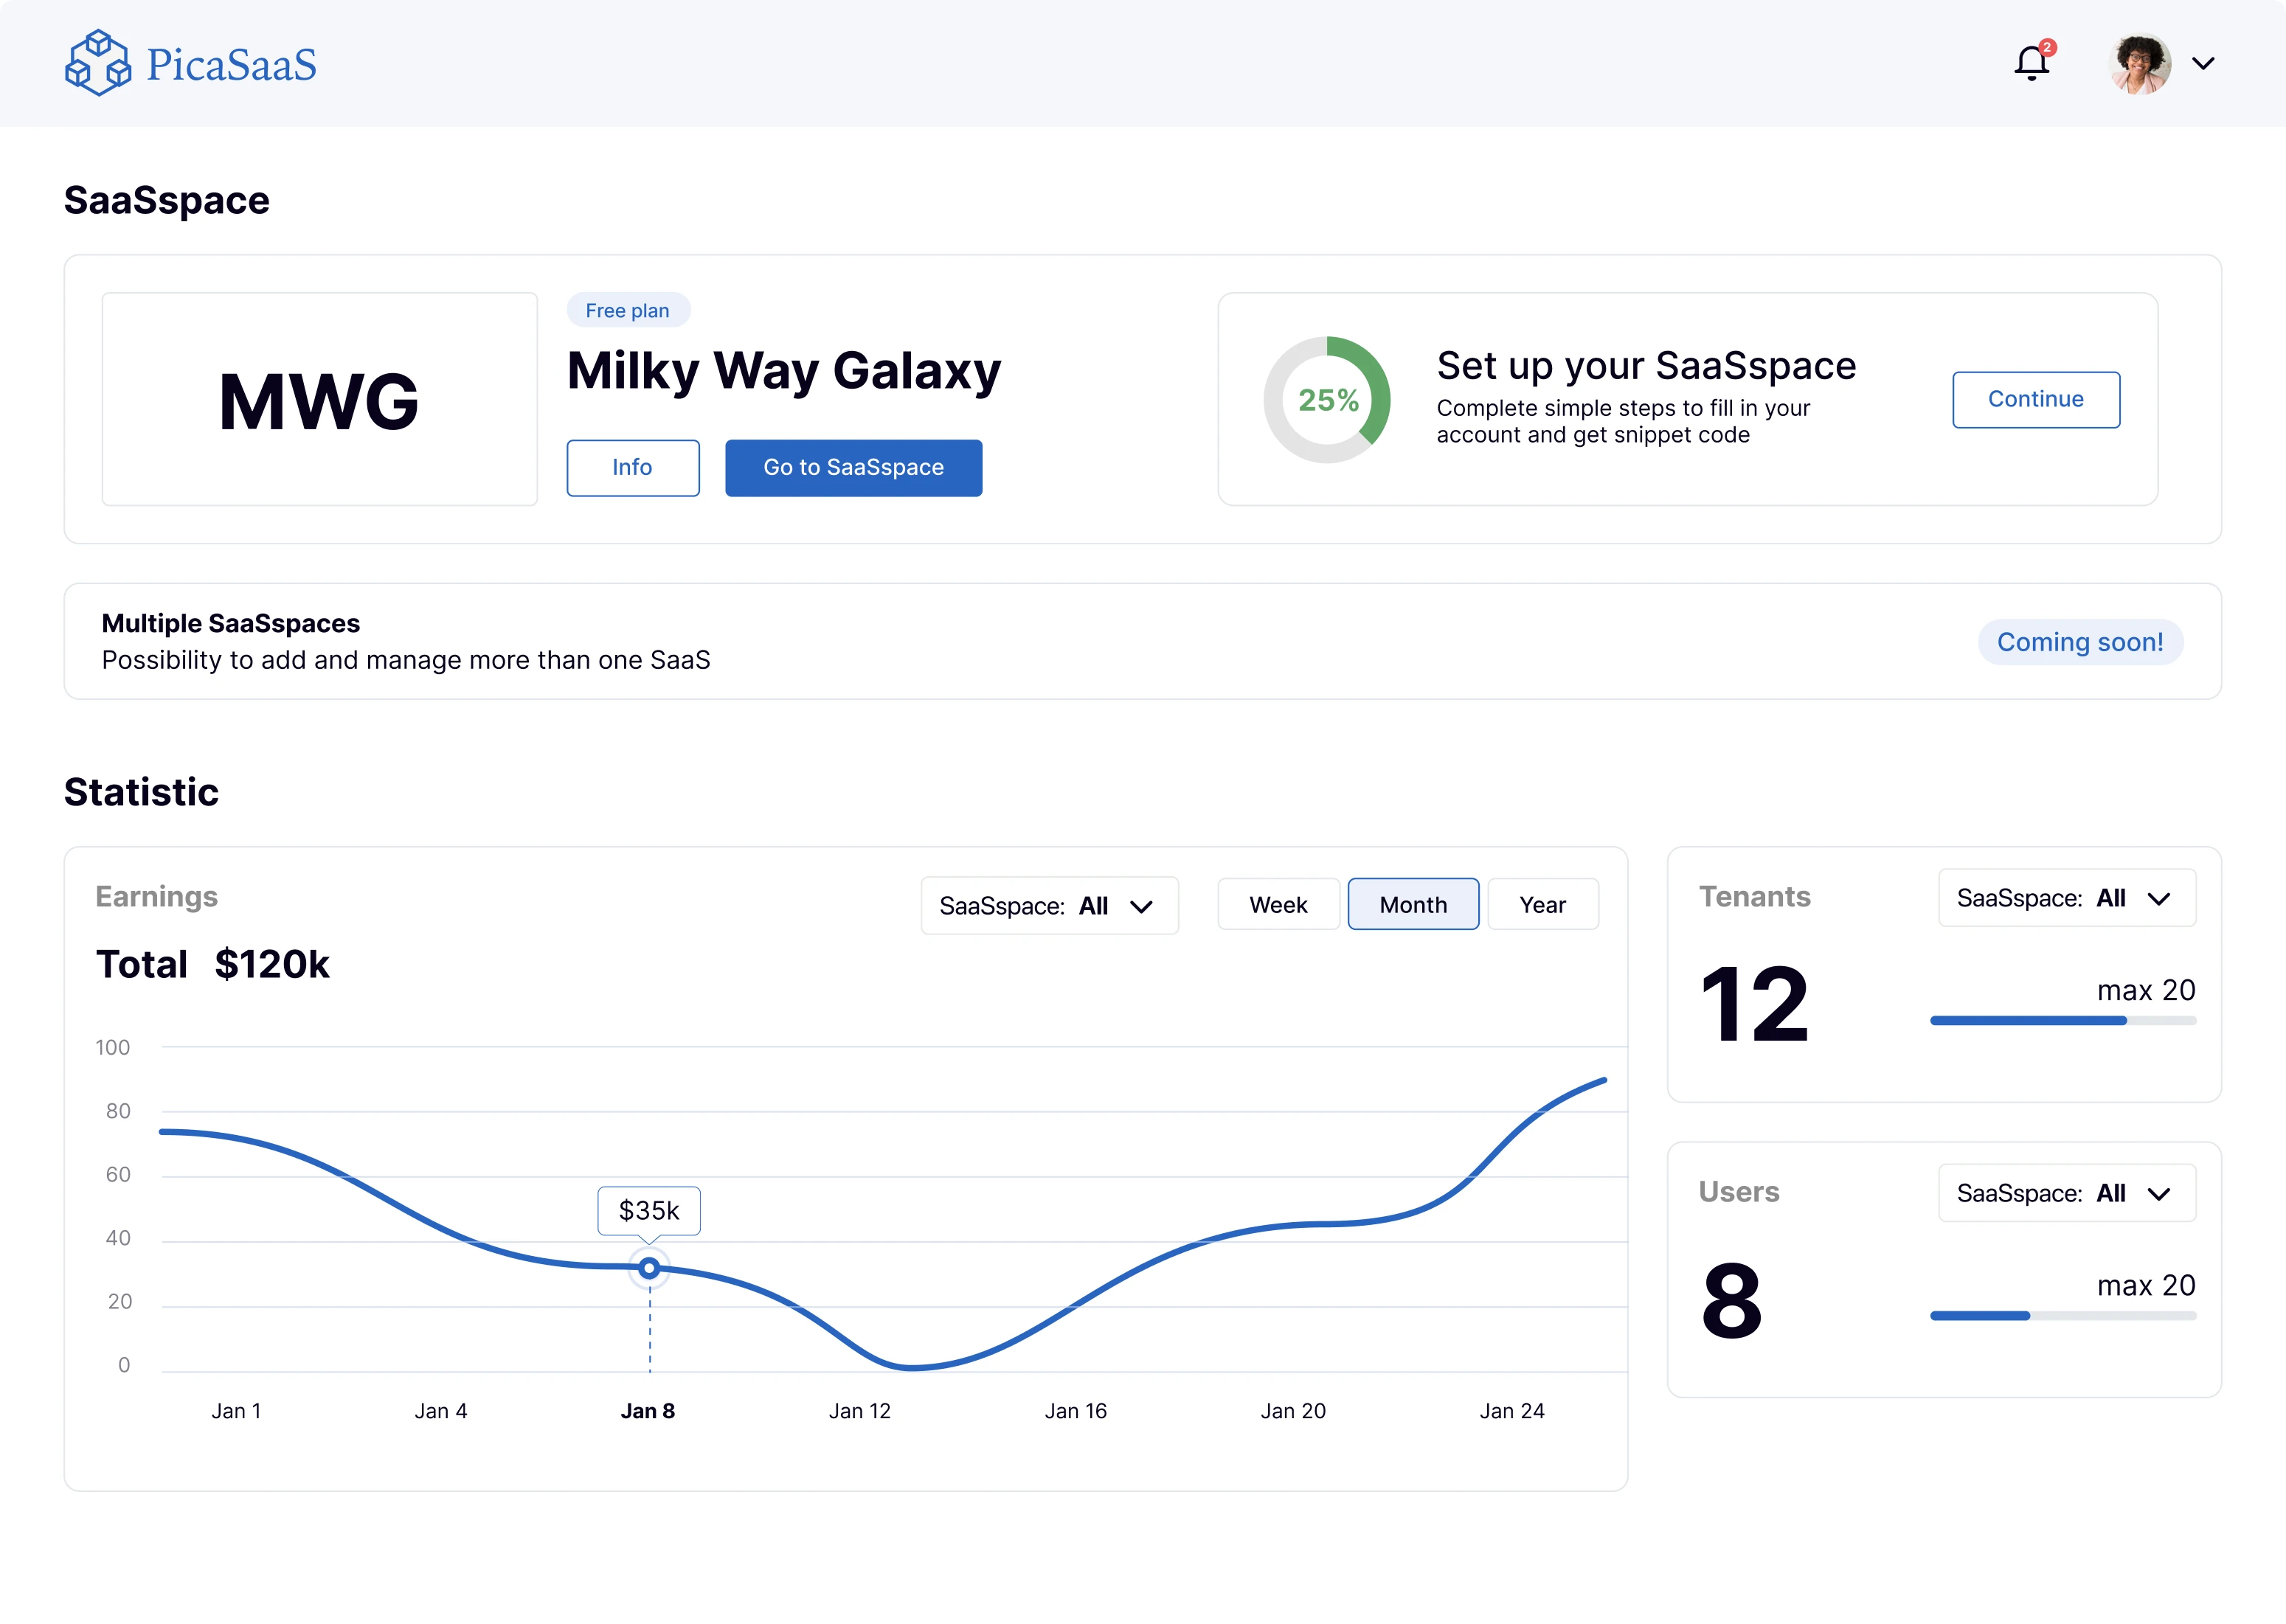This screenshot has width=2286, height=1624.
Task: Click the PicaSaaS logo
Action: 190,62
